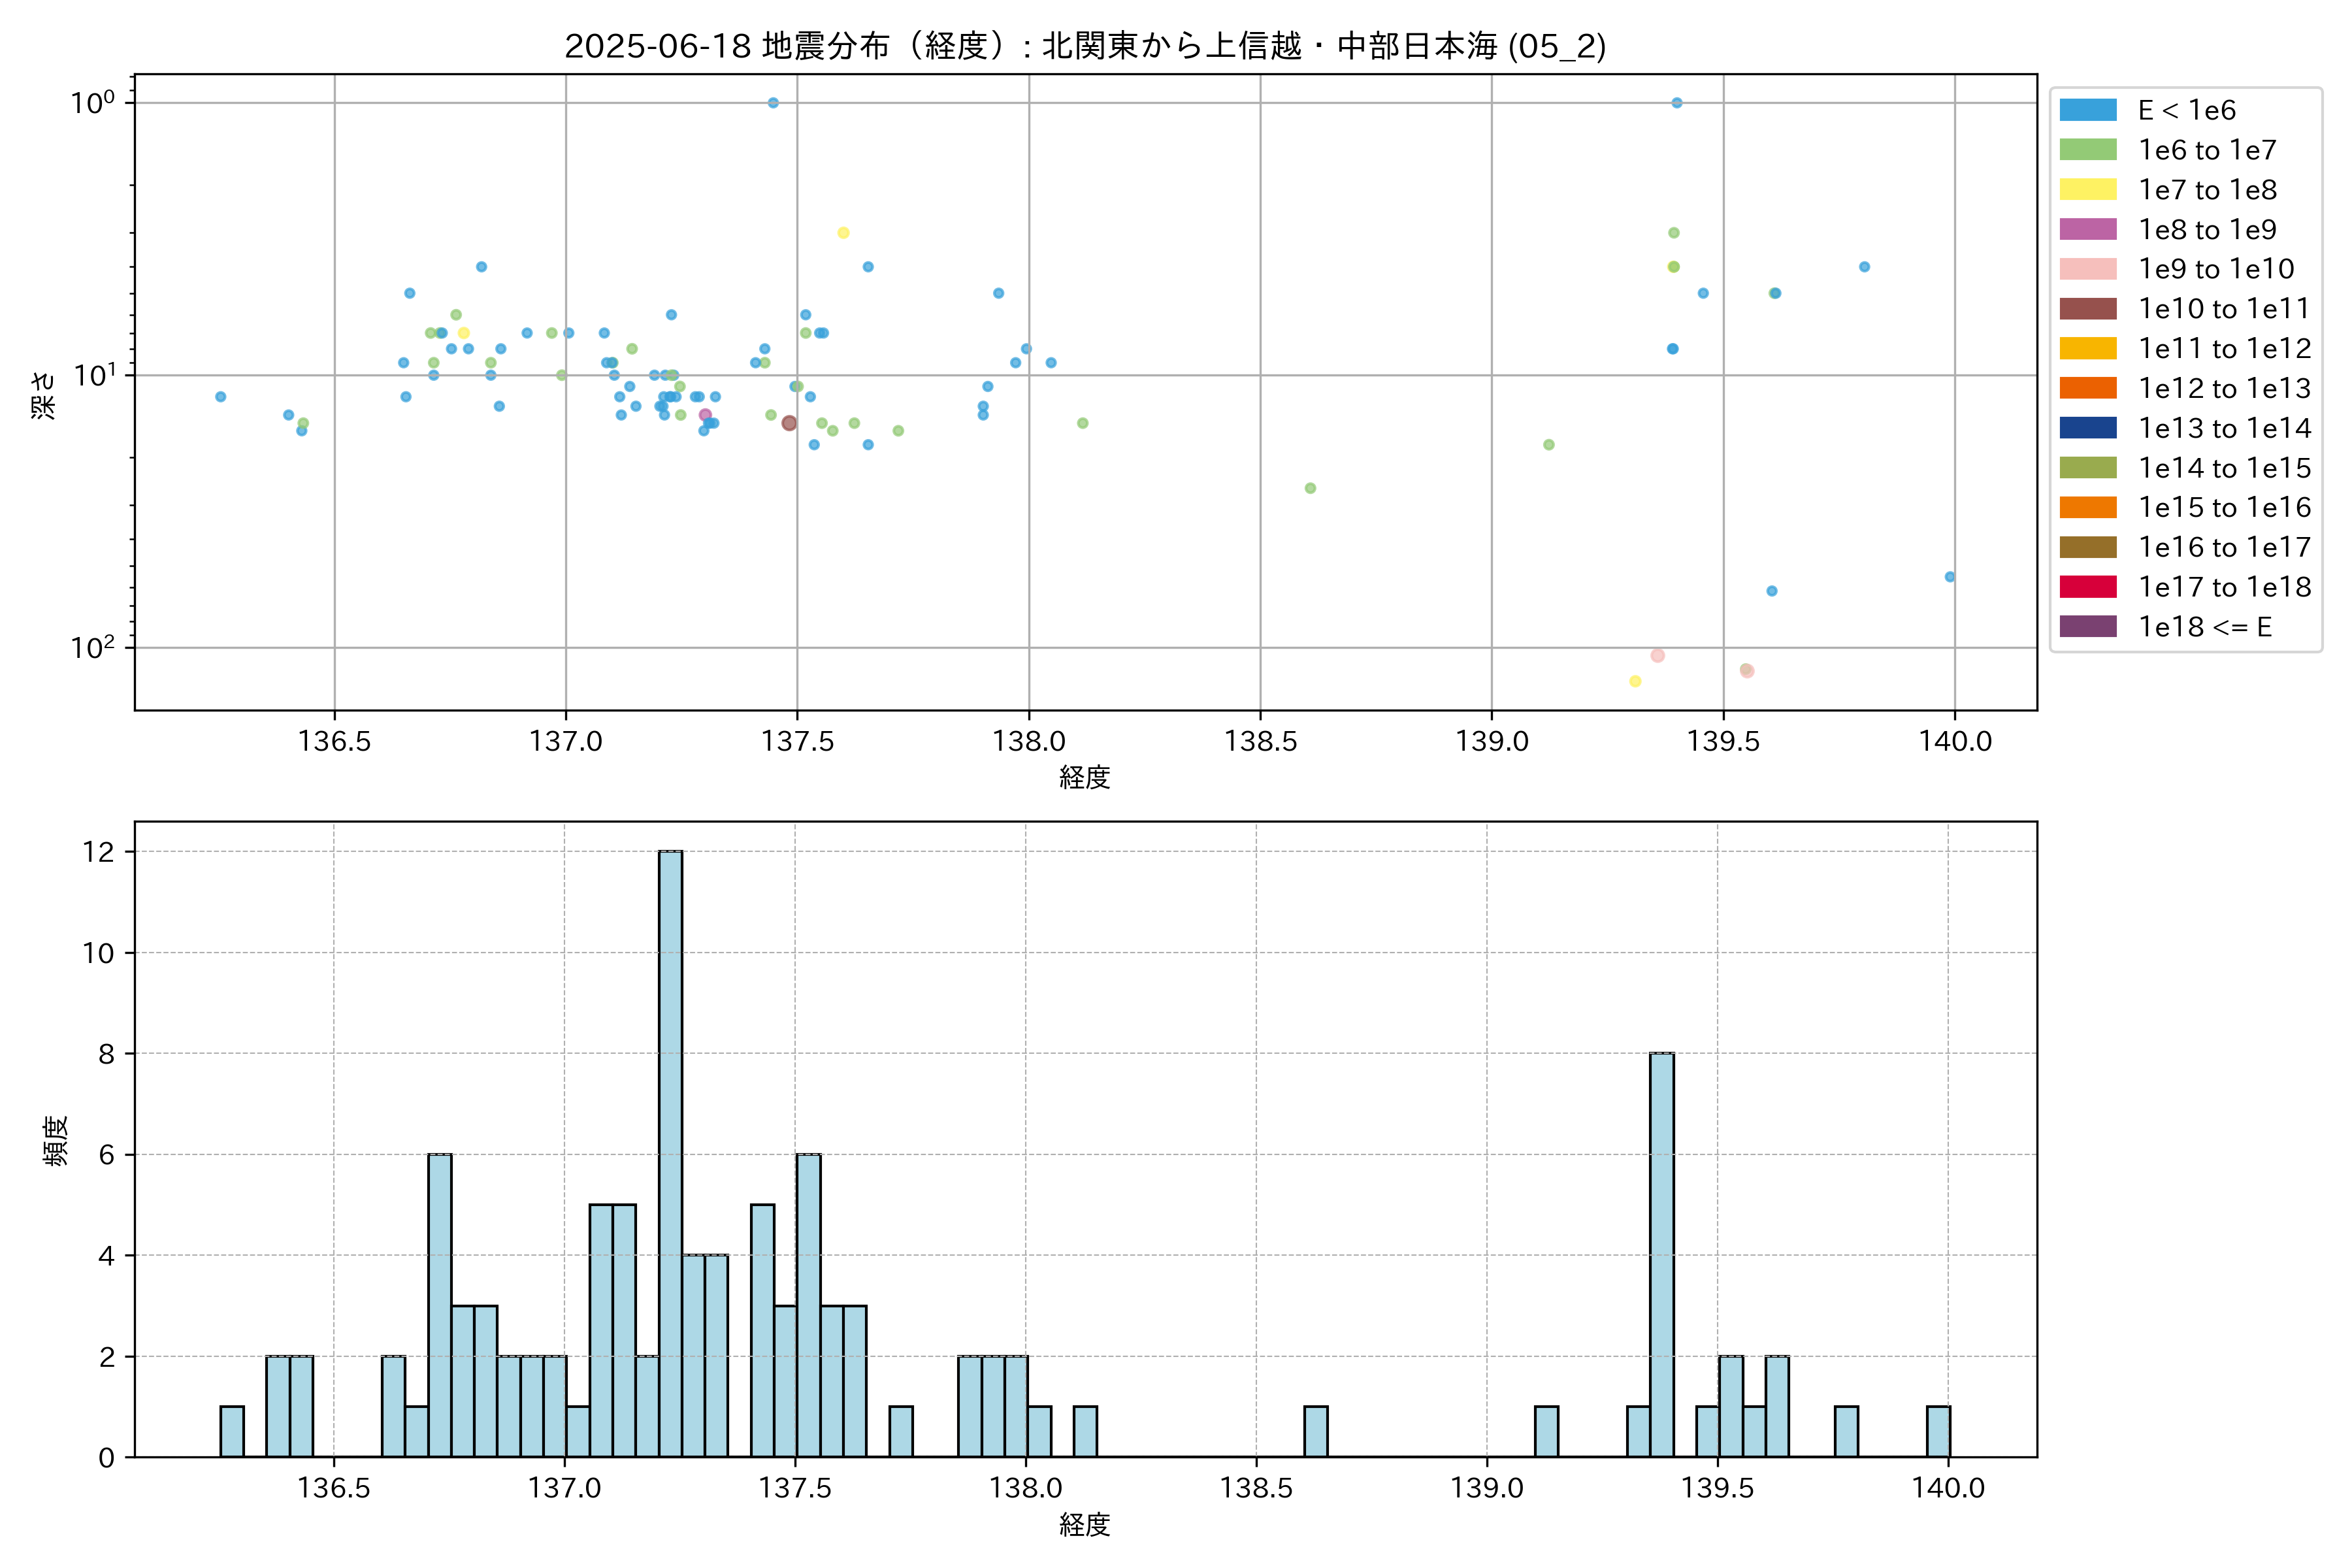Viewport: 2352px width, 1568px height.
Task: Click the yellow 1e7 to 1e8 swatch
Action: [2087, 190]
